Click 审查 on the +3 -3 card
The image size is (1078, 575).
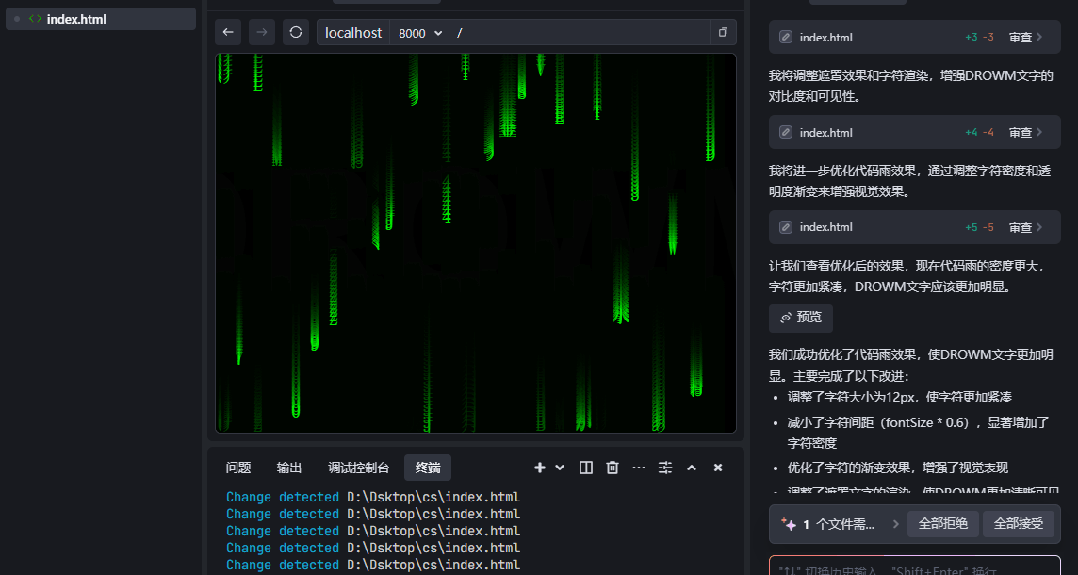pyautogui.click(x=1025, y=37)
